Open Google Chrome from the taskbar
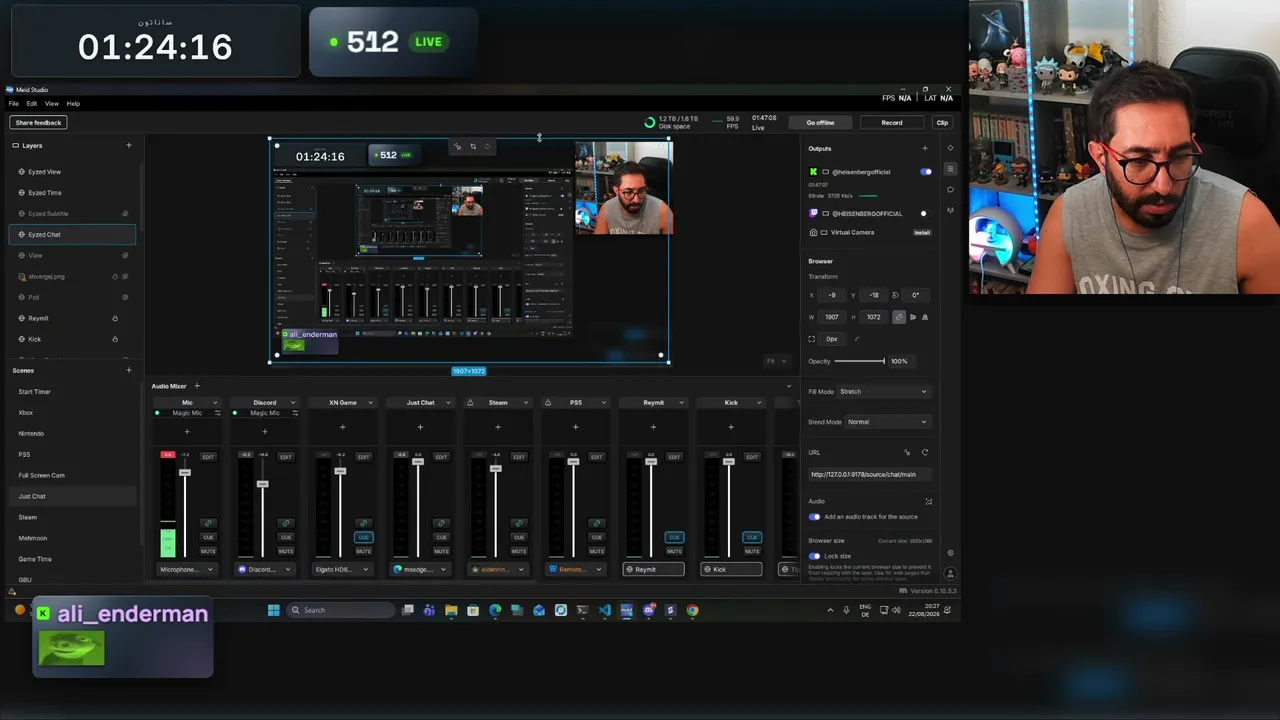1280x720 pixels. pos(692,610)
